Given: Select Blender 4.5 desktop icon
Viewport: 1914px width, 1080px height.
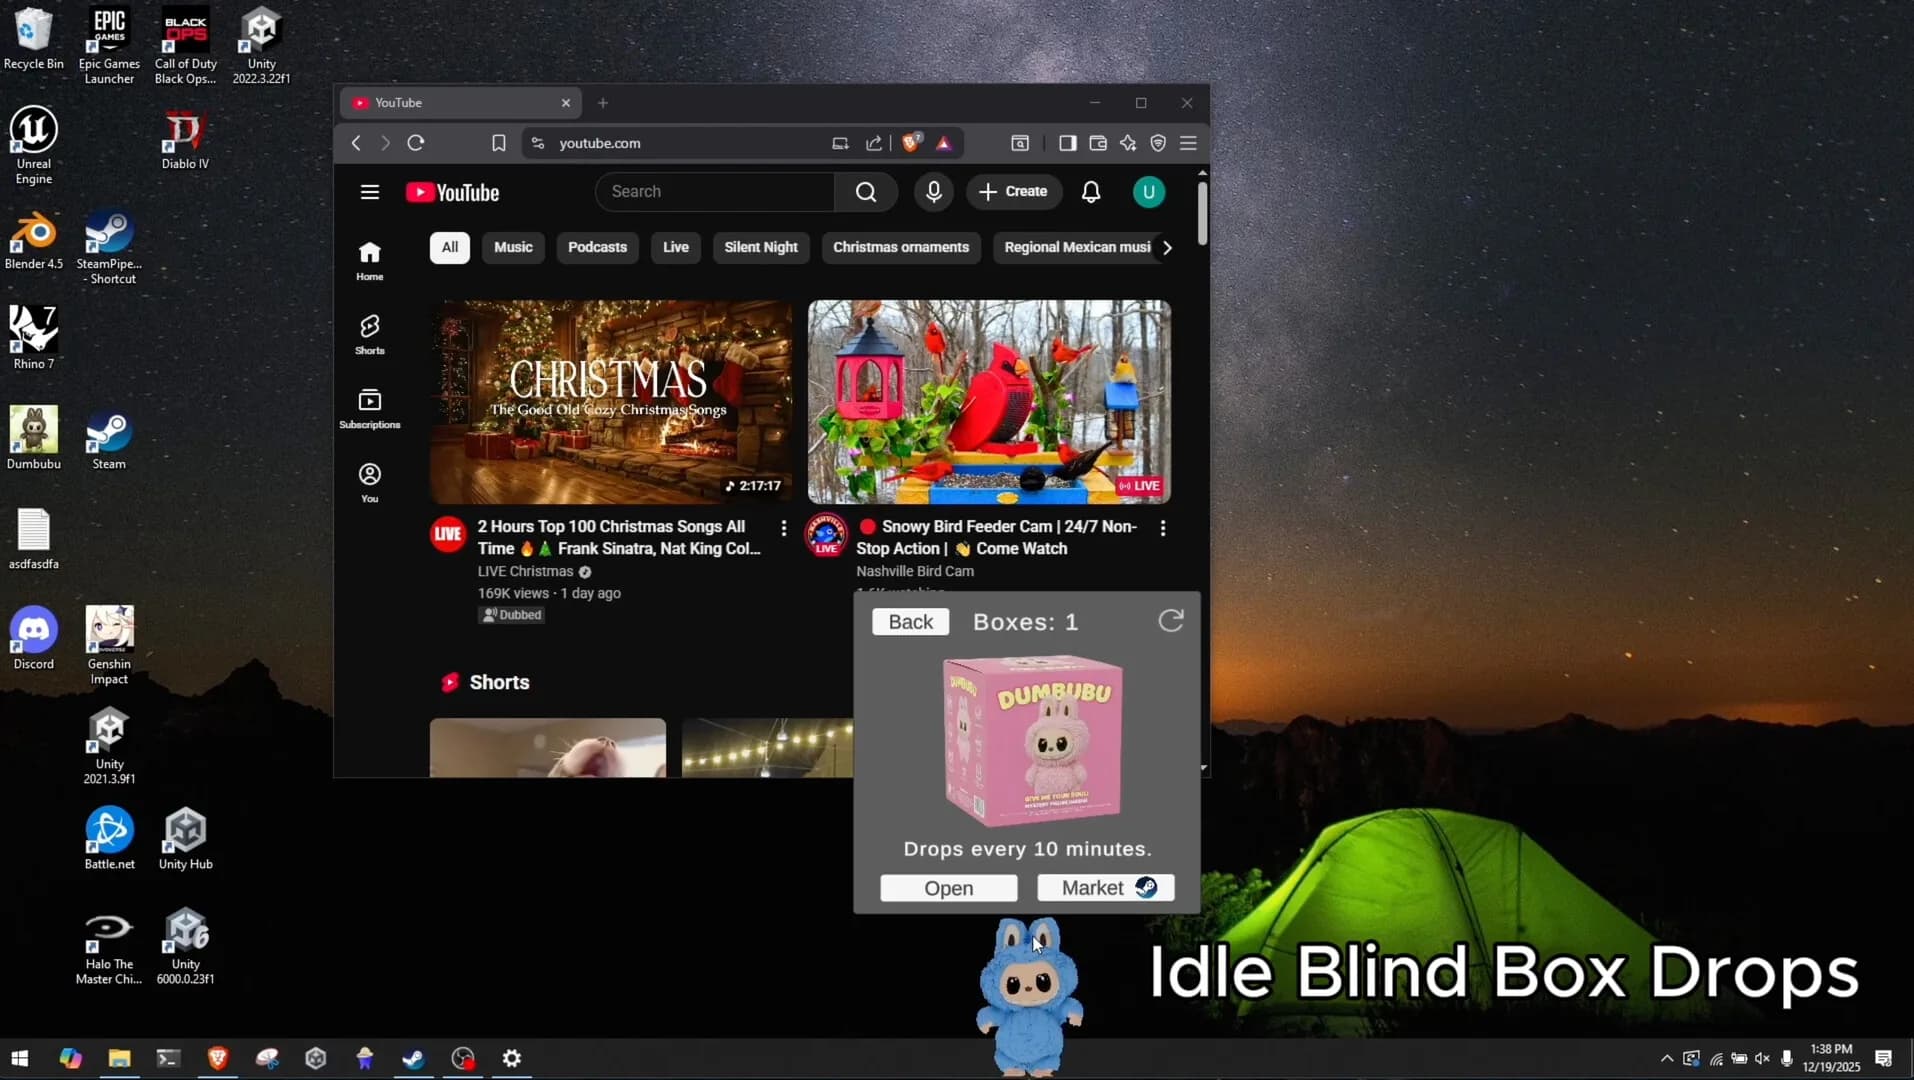Looking at the screenshot, I should tap(34, 240).
